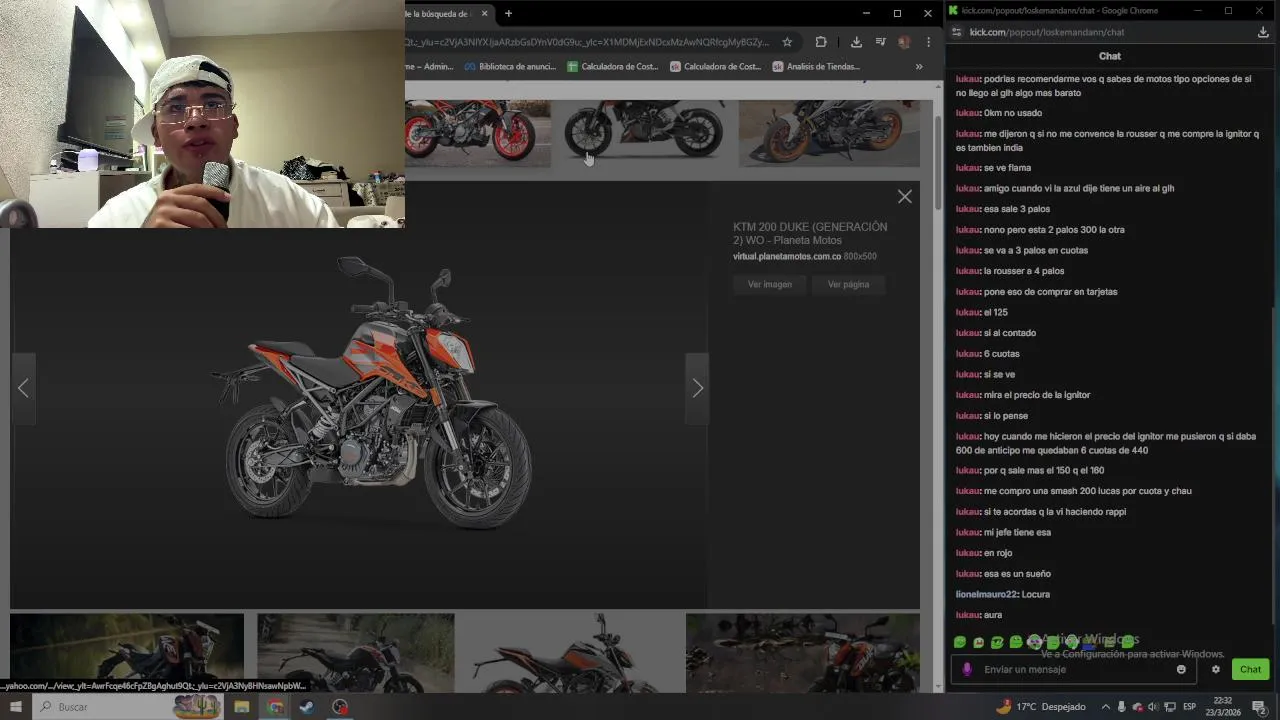The height and width of the screenshot is (720, 1280).
Task: Go to the previous image with left arrow
Action: coord(23,388)
